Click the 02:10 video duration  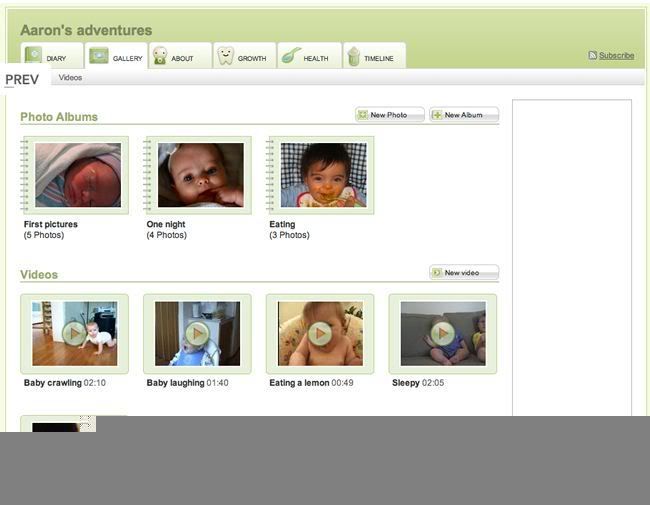[x=95, y=383]
